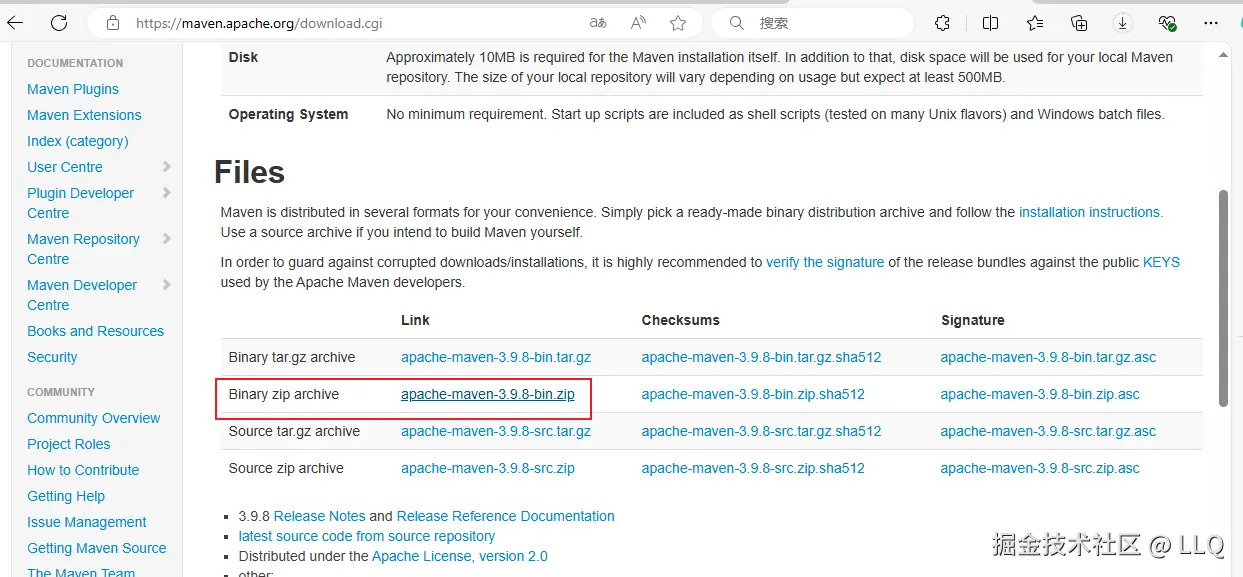Click the search magnifier icon
The width and height of the screenshot is (1243, 577).
click(x=736, y=22)
